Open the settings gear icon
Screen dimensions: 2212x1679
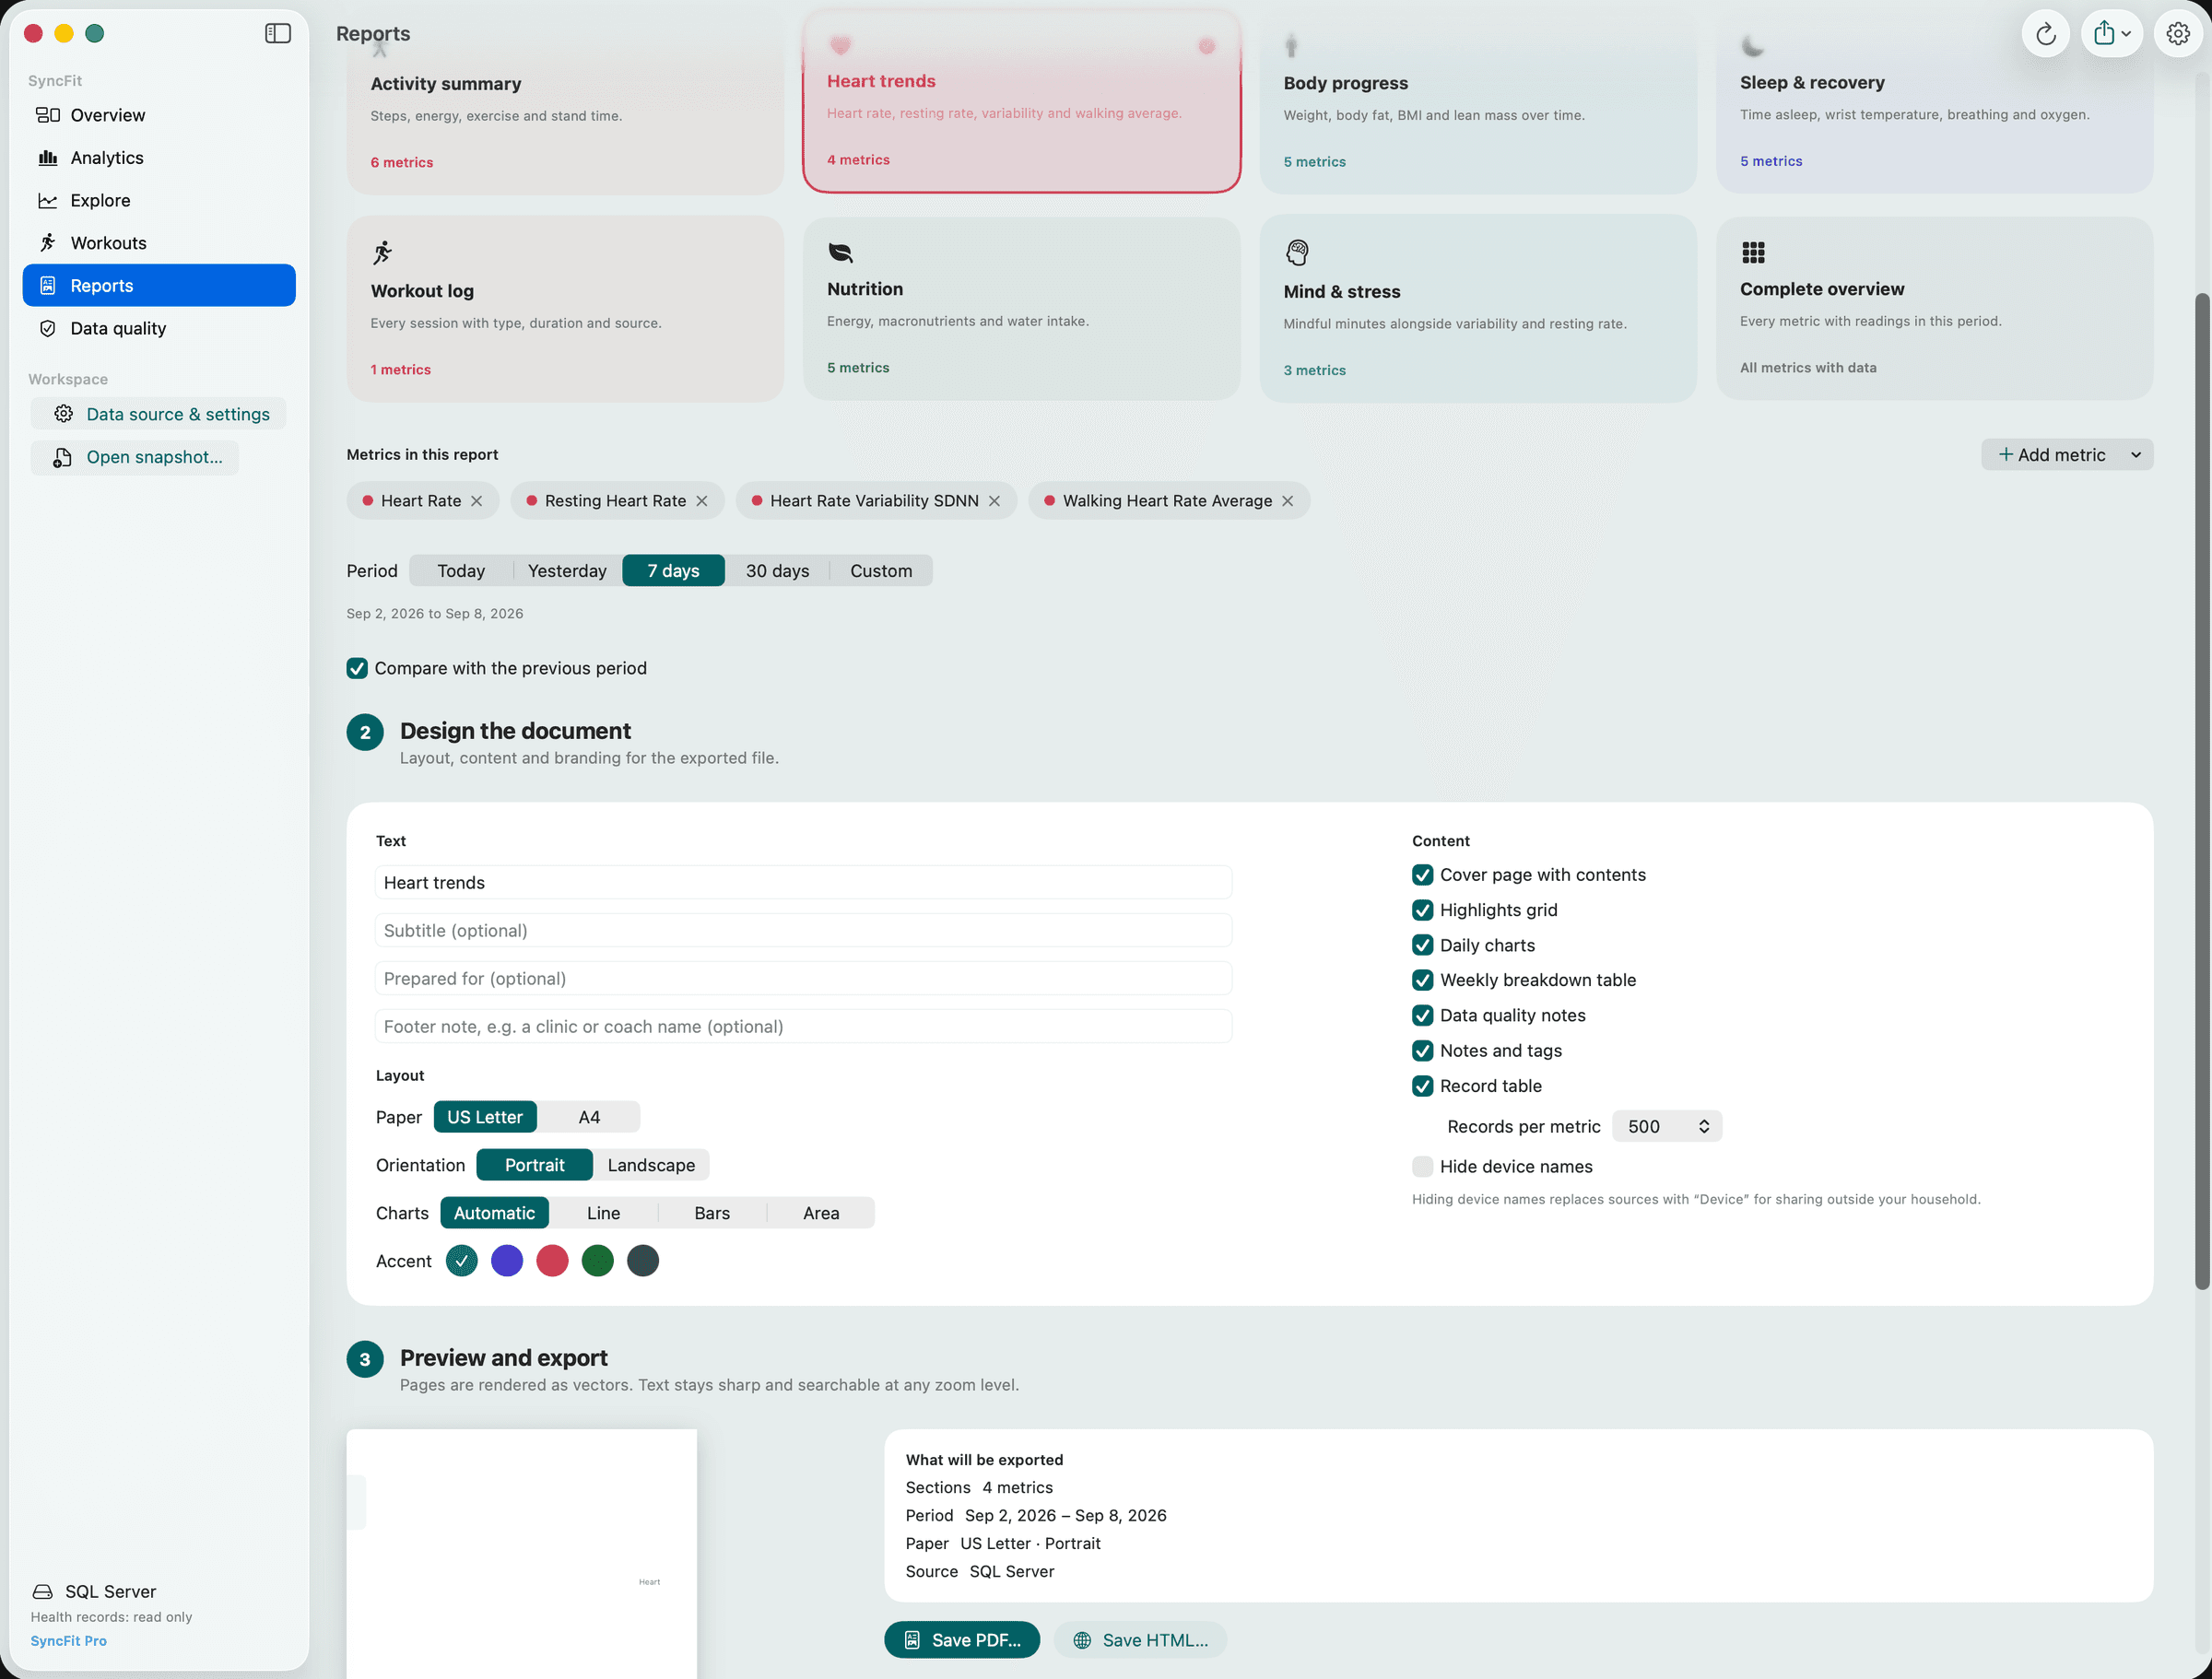tap(2177, 34)
